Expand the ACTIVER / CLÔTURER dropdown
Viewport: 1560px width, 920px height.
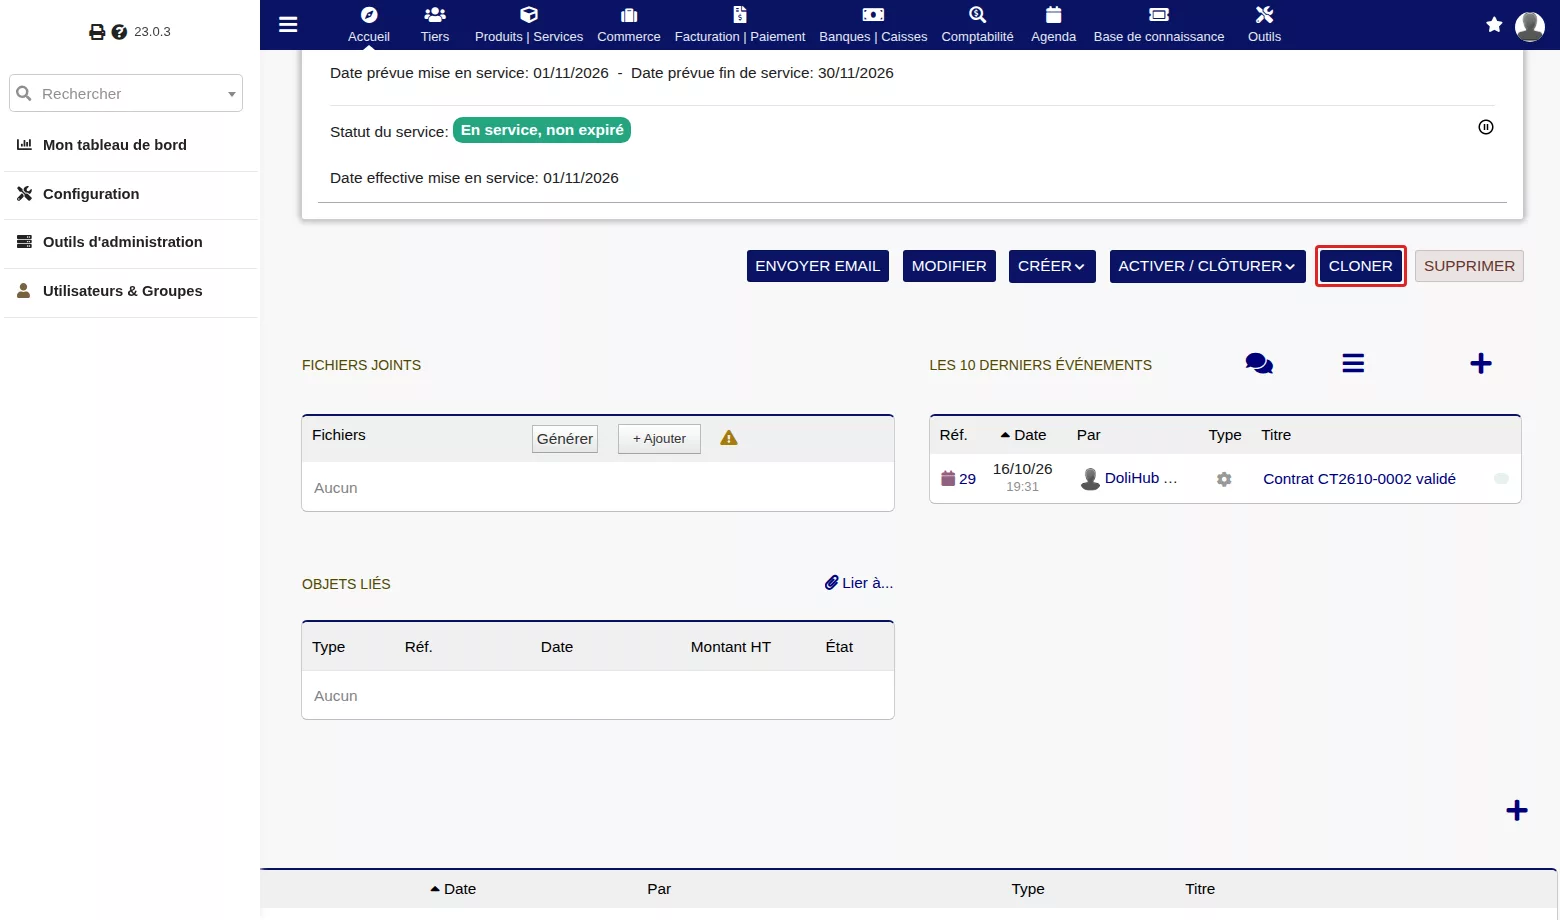(x=1208, y=266)
